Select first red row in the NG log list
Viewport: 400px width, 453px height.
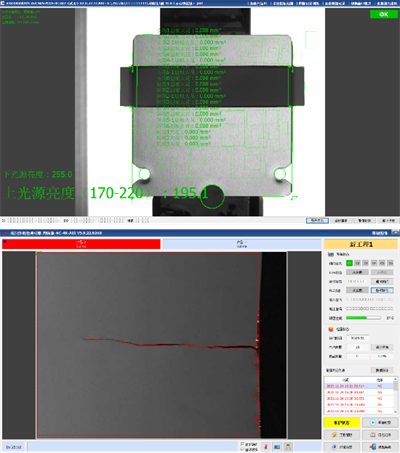click(359, 386)
